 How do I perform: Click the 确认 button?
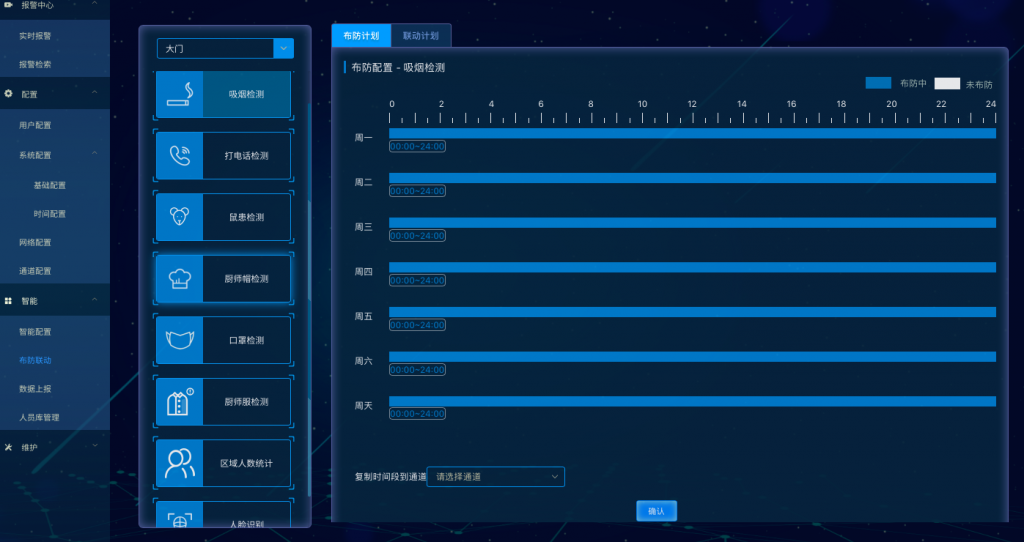tap(656, 511)
